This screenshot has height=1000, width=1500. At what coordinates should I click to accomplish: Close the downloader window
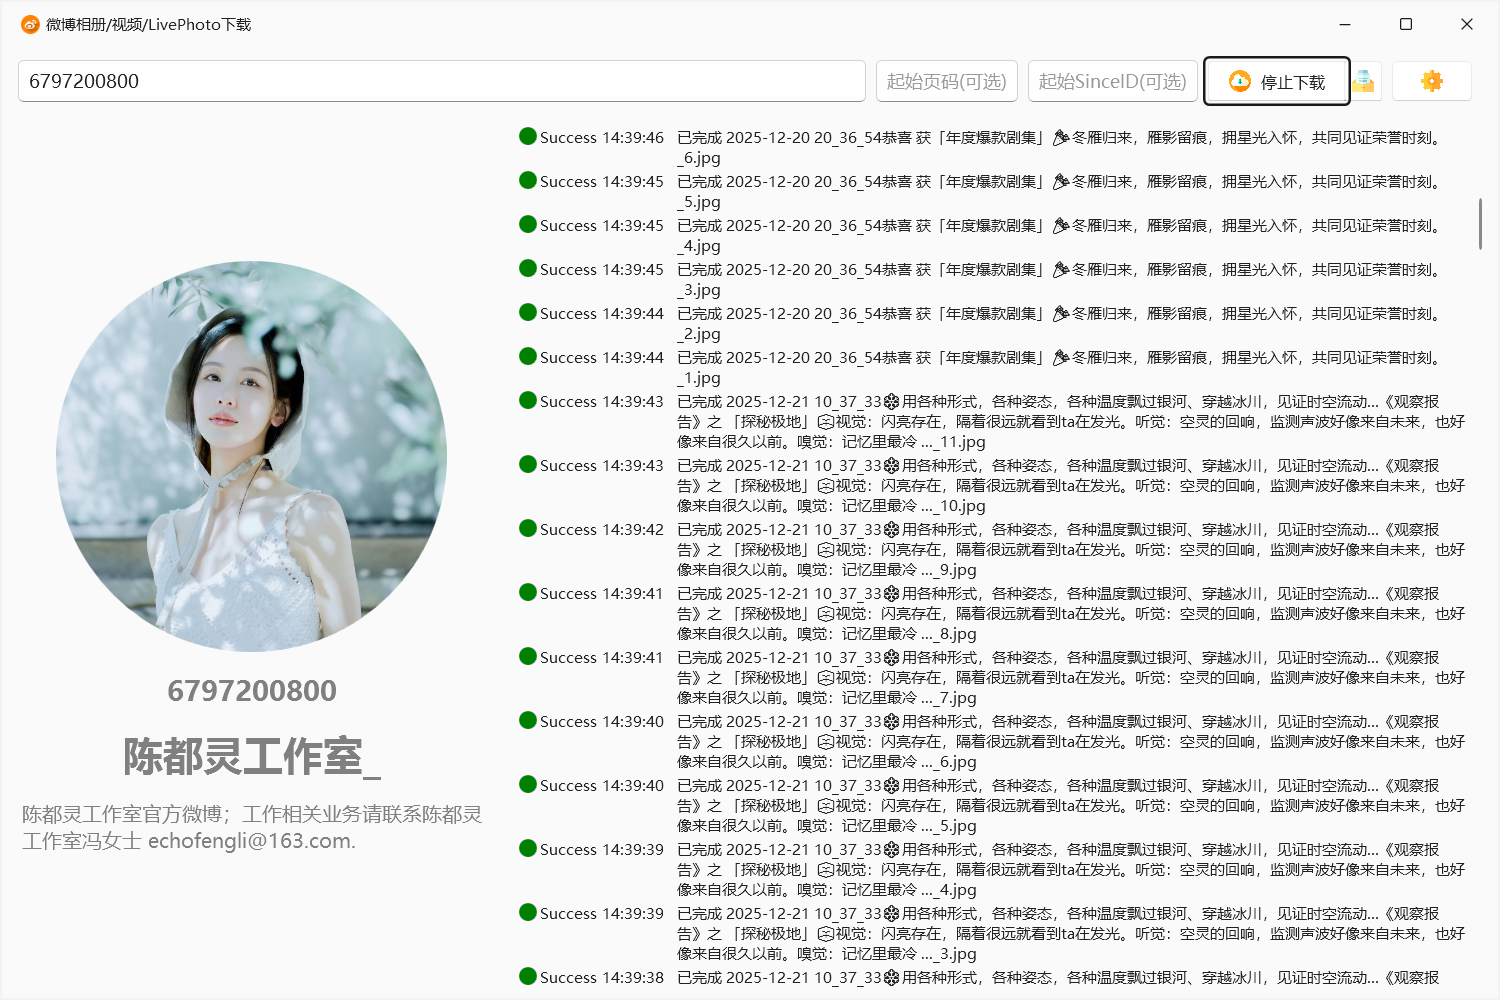point(1467,24)
